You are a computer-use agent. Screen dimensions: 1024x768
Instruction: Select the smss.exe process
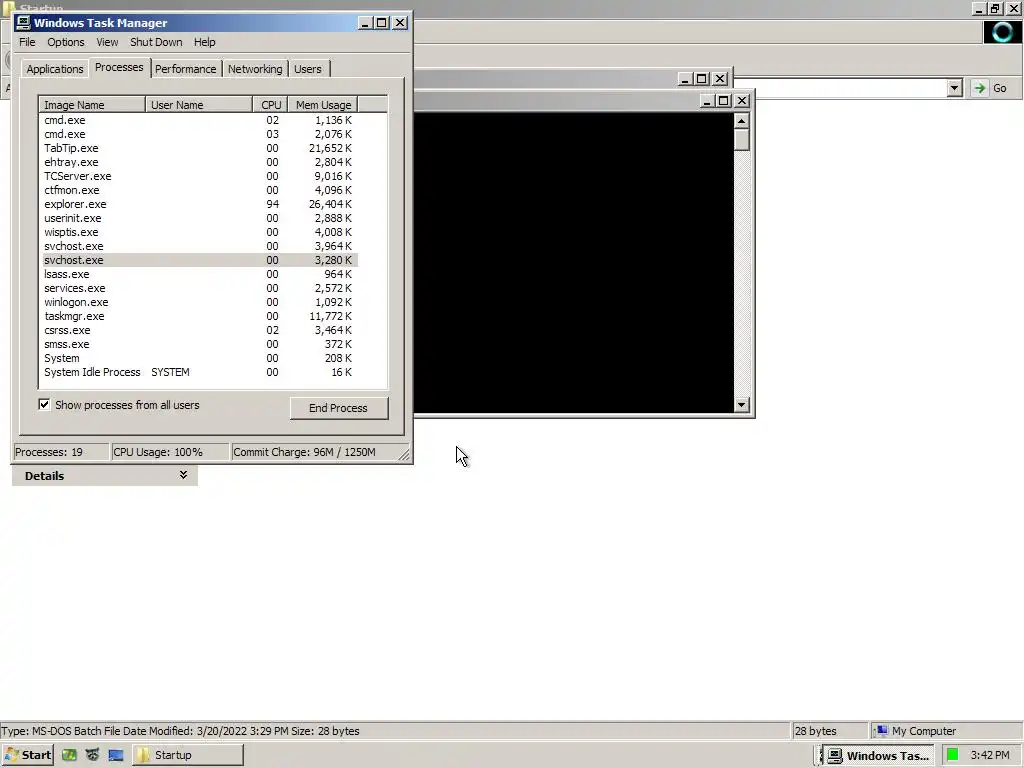click(200, 344)
